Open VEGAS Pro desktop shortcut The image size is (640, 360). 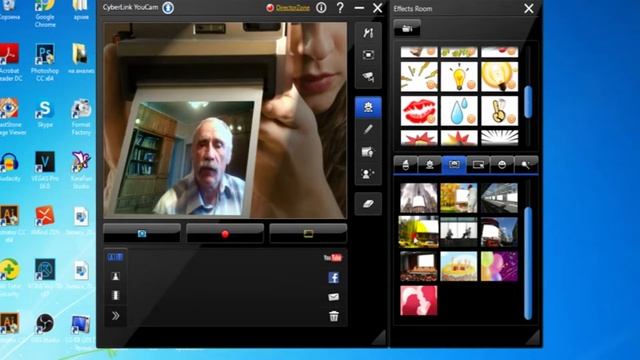(x=45, y=170)
